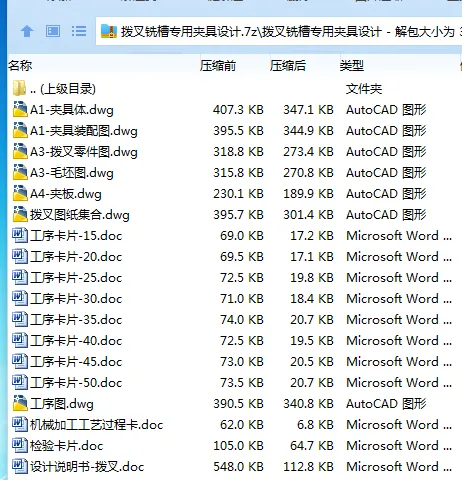Click the file name 设计说明书-拨叉.doc
Screen dimensions: 462x480
point(87,467)
